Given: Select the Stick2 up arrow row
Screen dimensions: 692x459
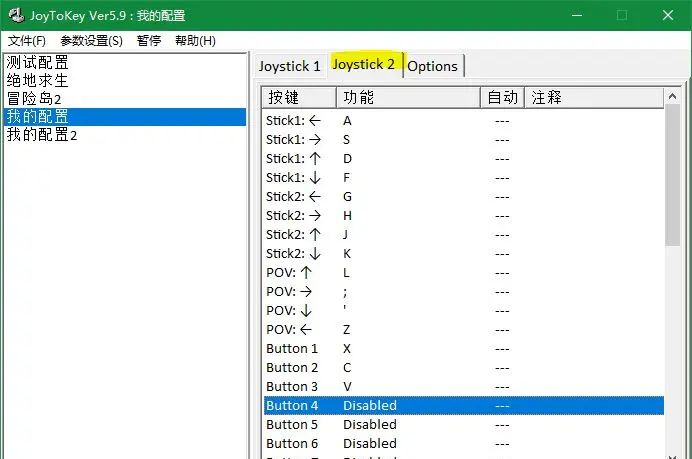Looking at the screenshot, I should pos(464,234).
